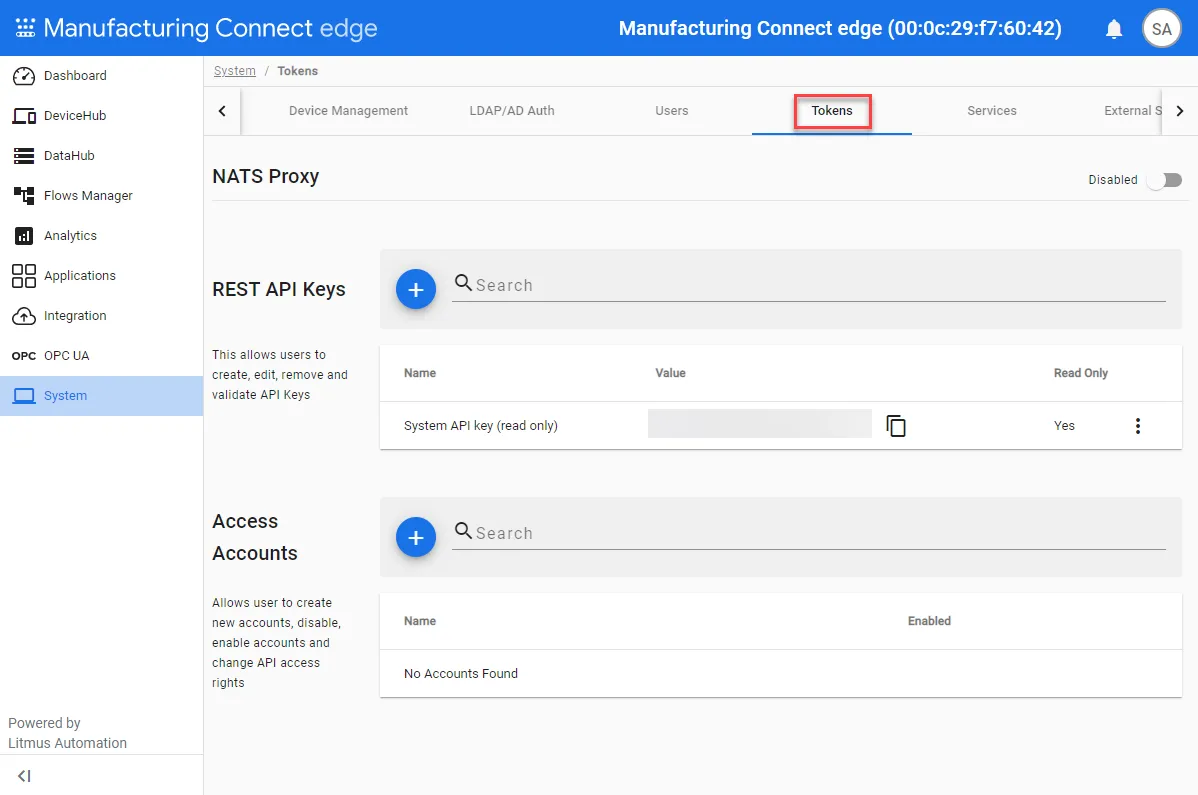This screenshot has height=795, width=1198.
Task: Follow the System breadcrumb link
Action: point(235,71)
